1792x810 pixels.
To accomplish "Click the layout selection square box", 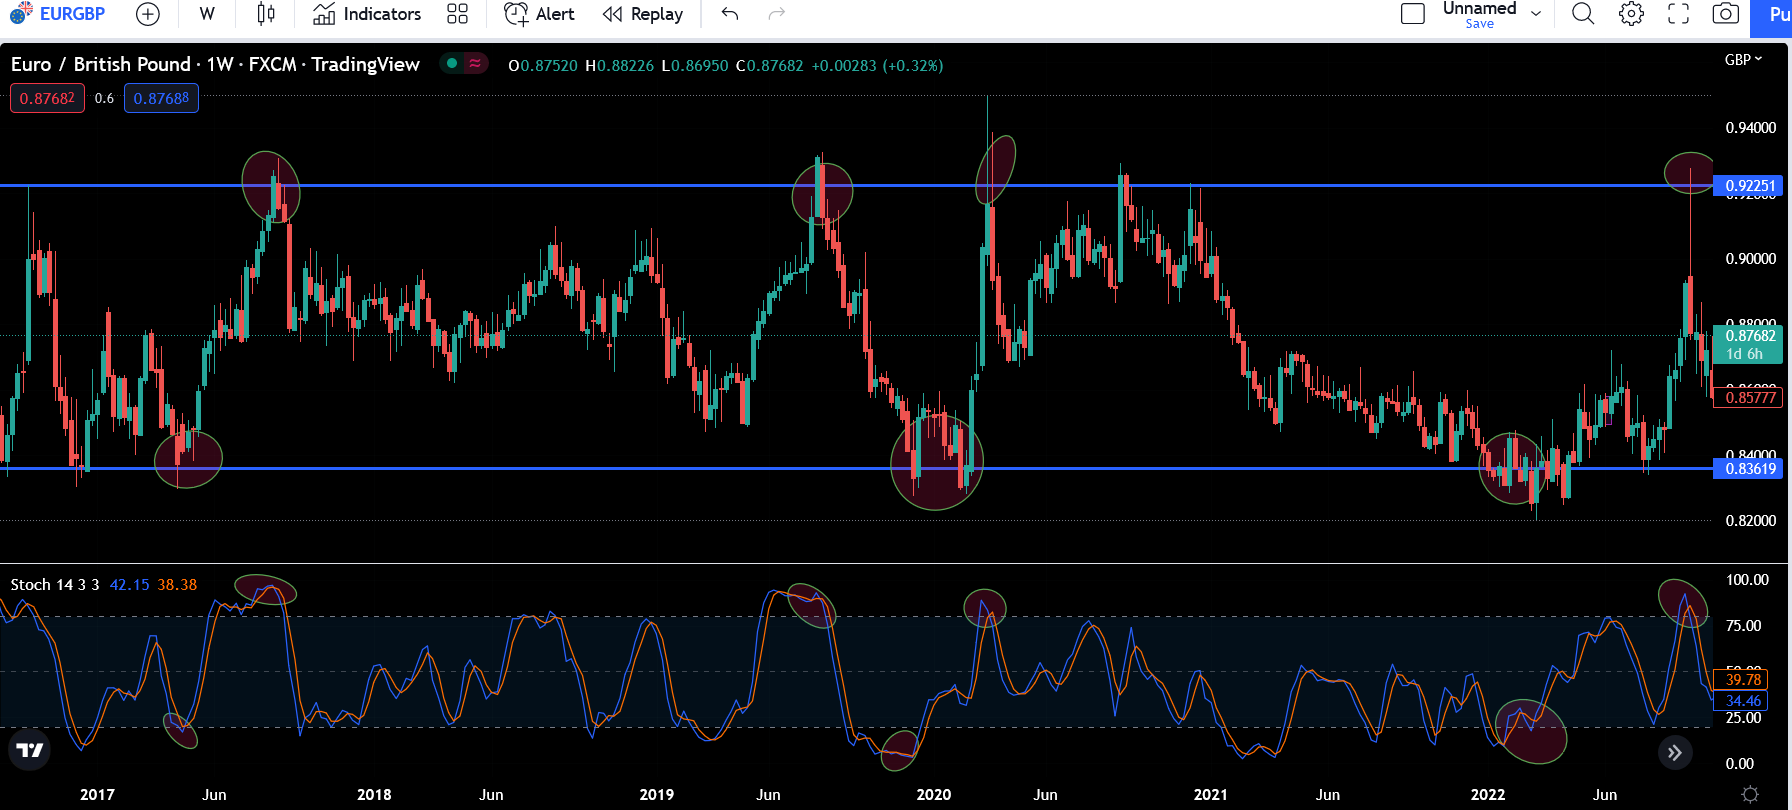I will (x=1413, y=14).
